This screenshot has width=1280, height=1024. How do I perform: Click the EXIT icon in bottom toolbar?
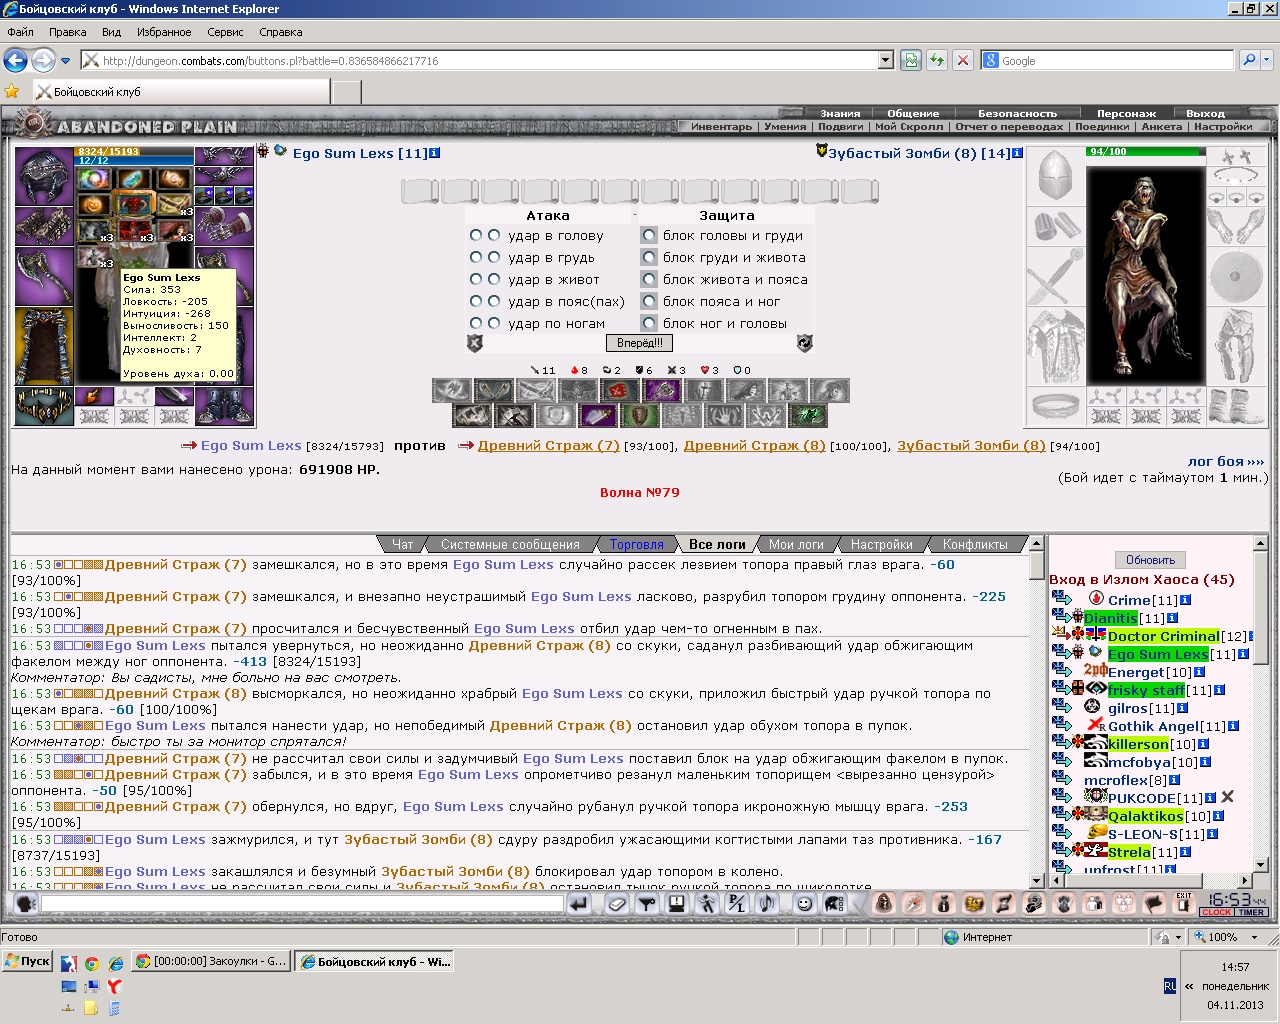pos(1183,903)
